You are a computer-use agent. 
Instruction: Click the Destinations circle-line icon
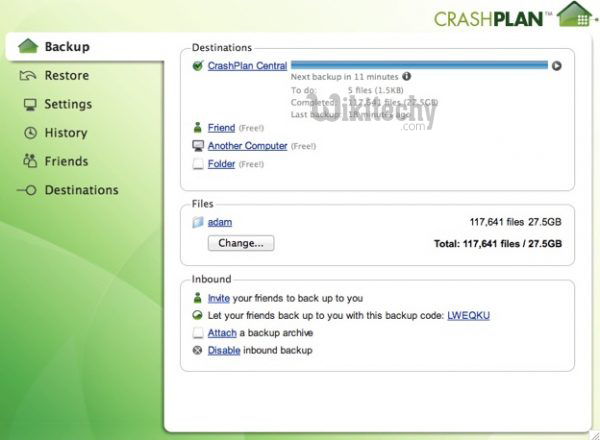26,190
